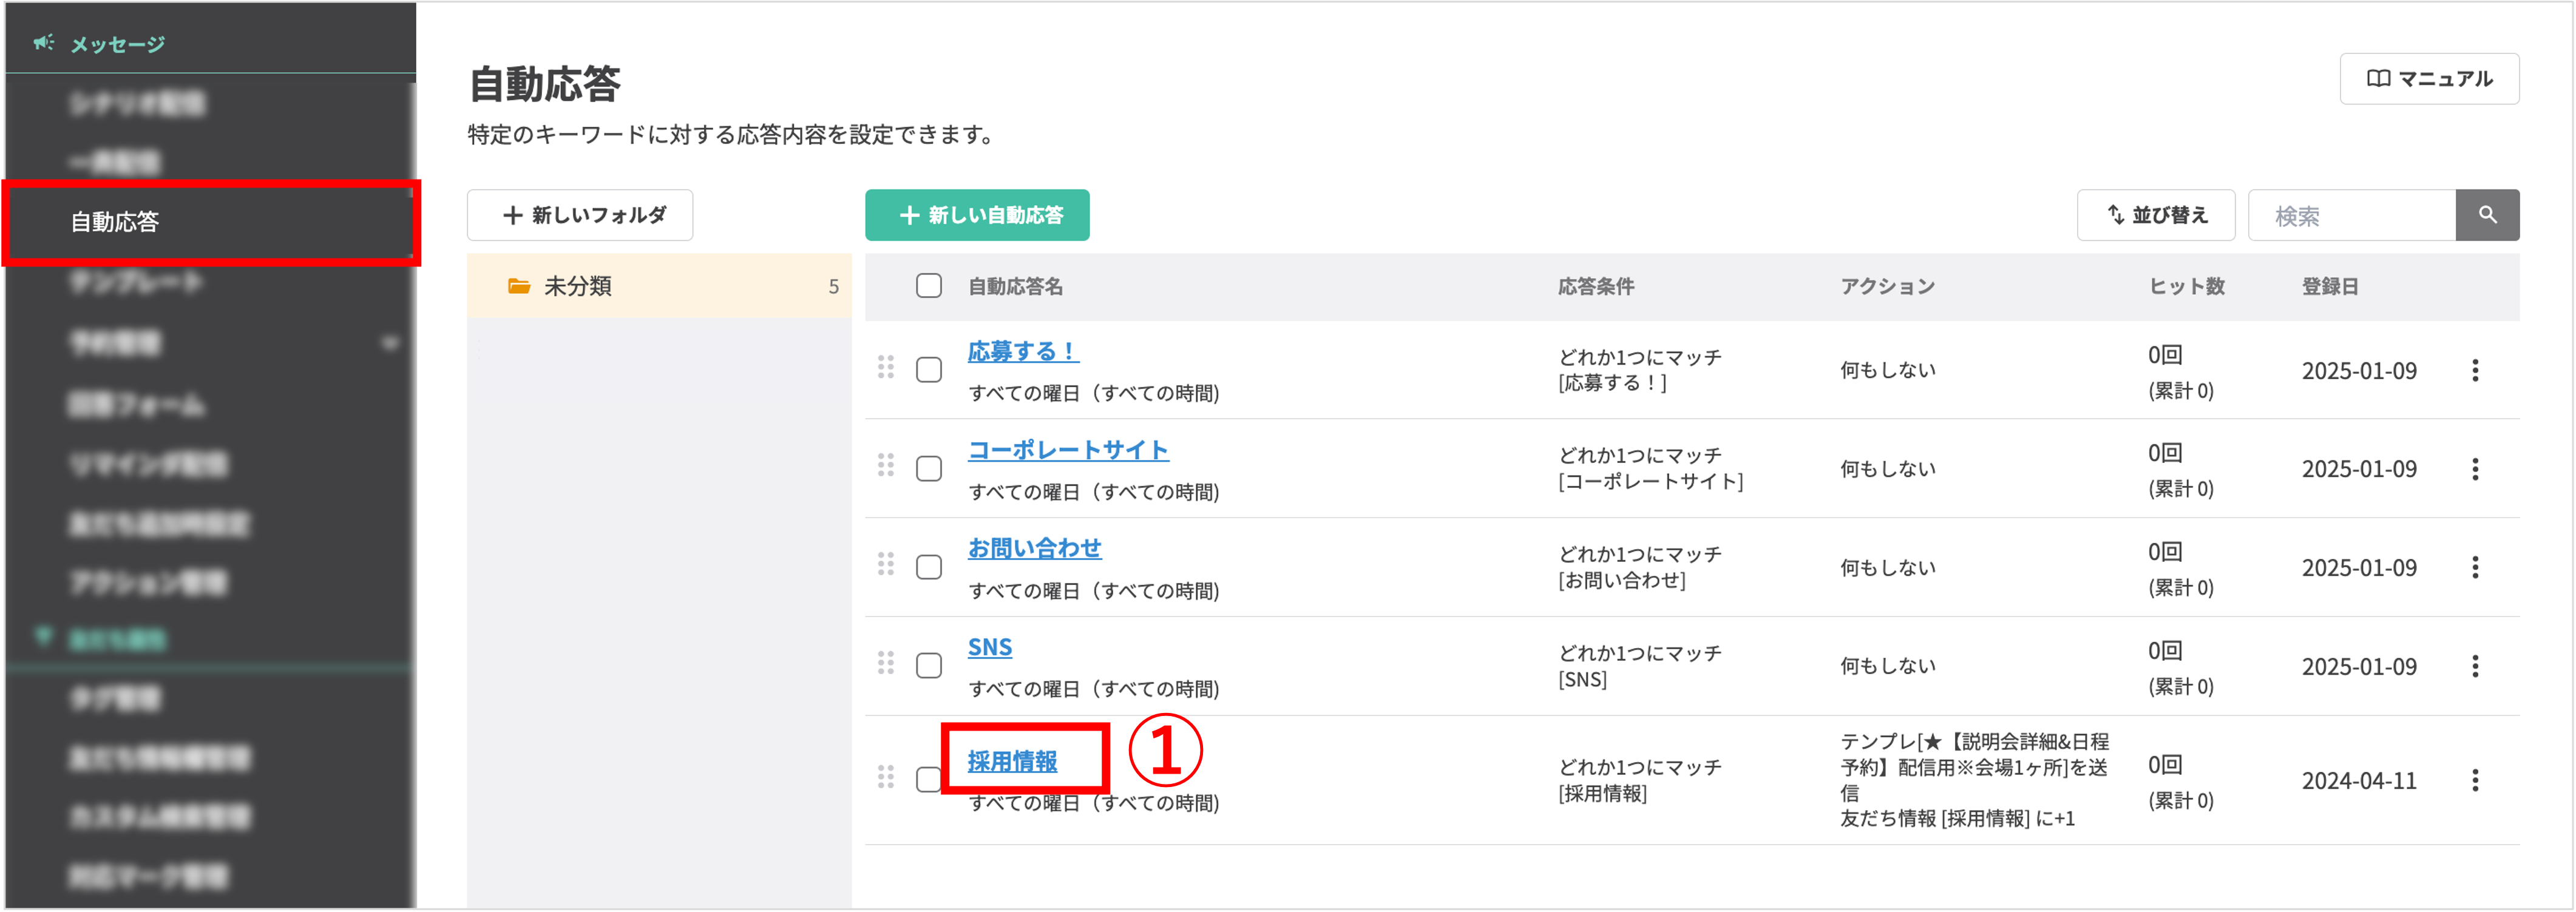Expand the blurred sidebar item with chevron

click(390, 344)
